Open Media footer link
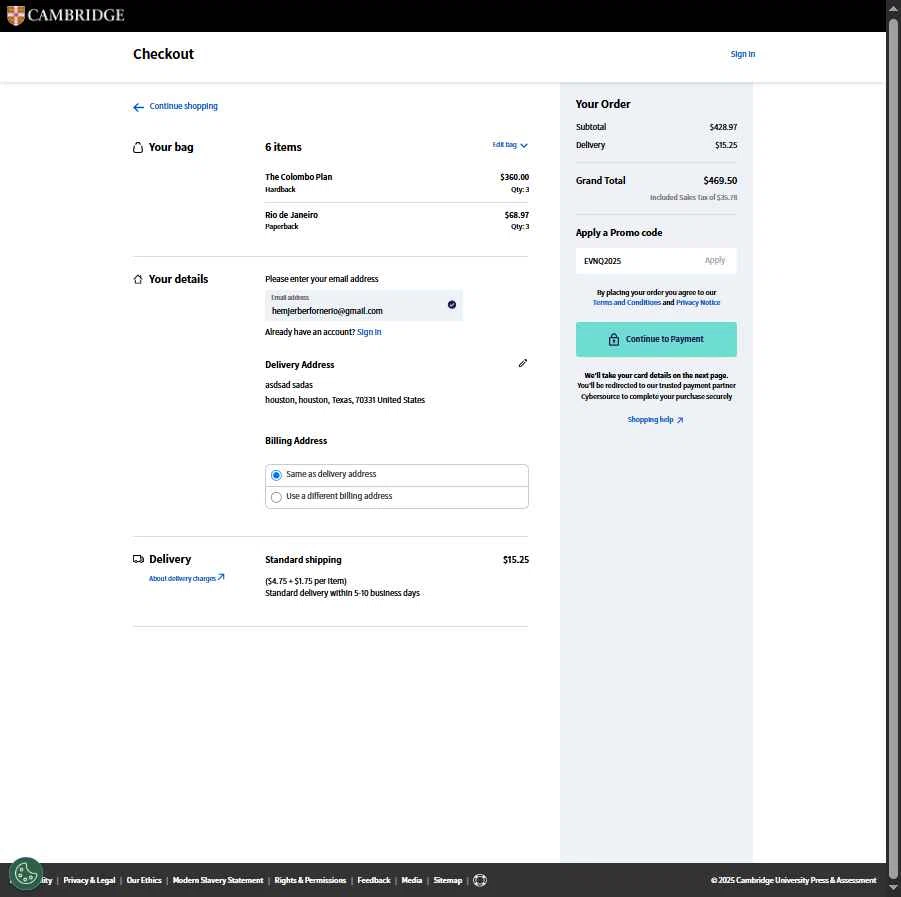 pyautogui.click(x=411, y=880)
